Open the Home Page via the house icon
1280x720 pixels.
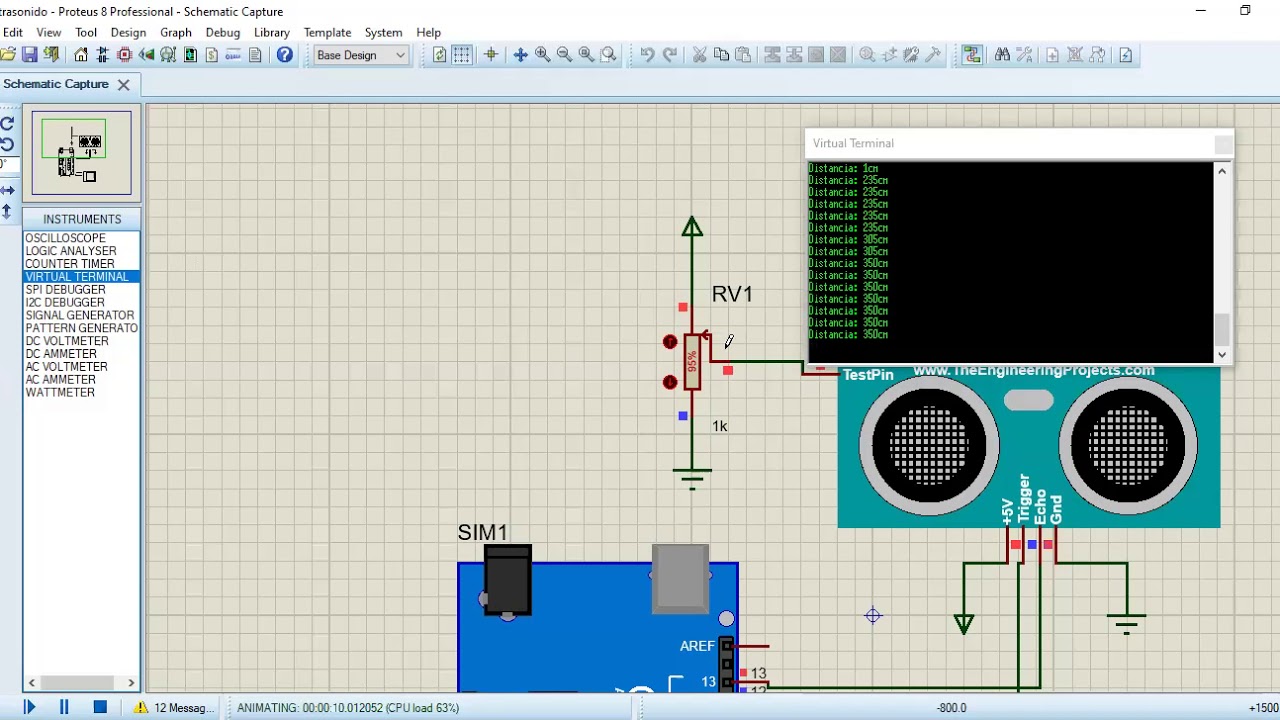(x=81, y=55)
